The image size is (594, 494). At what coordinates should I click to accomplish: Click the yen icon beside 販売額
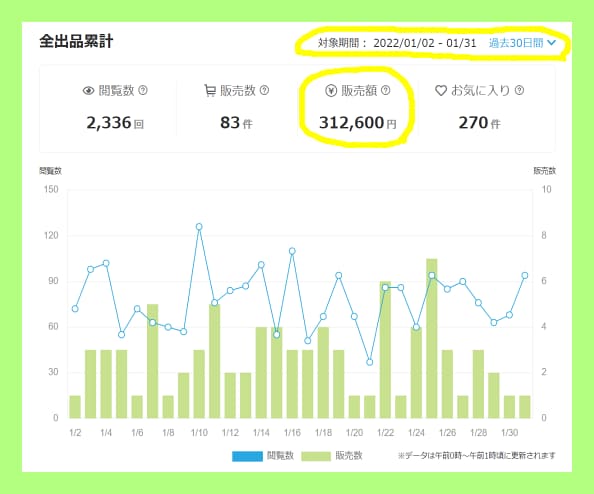pyautogui.click(x=331, y=91)
